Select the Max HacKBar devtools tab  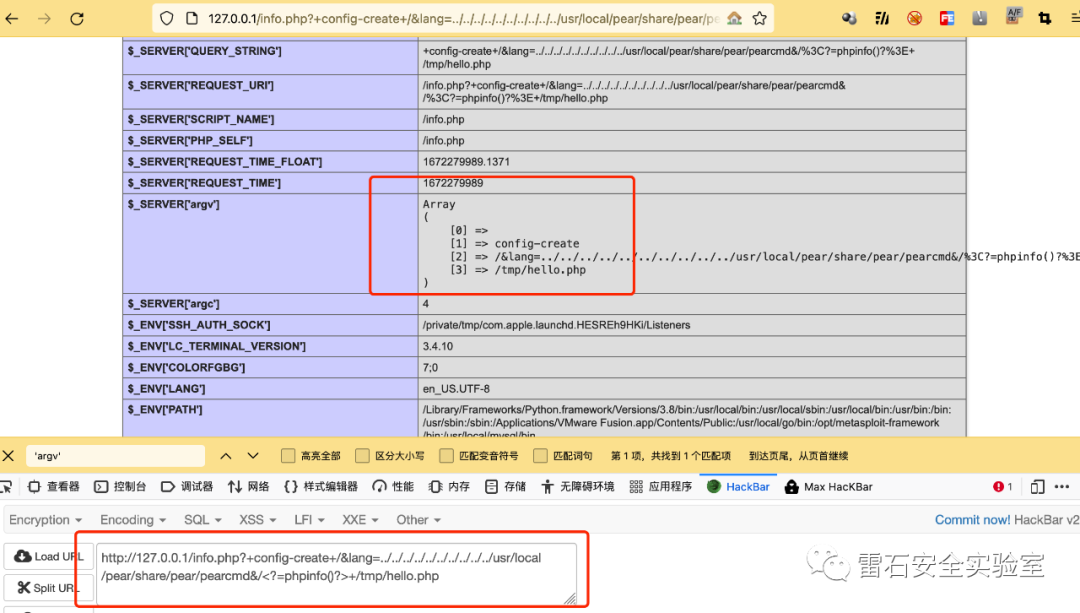(829, 487)
